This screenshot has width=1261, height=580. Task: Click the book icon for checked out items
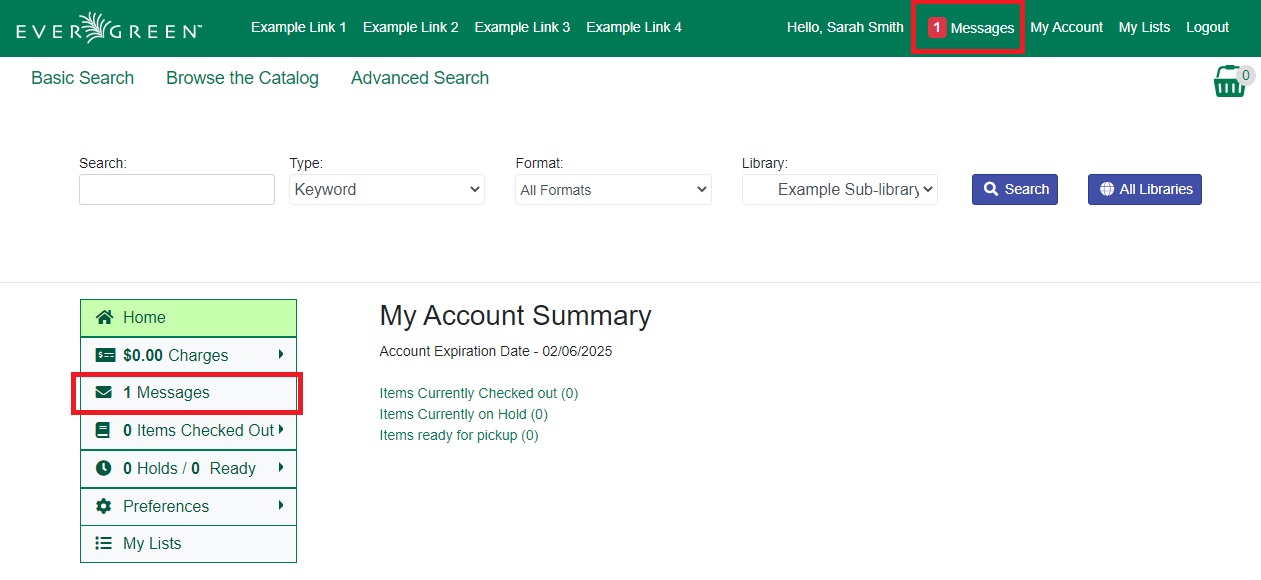tap(103, 431)
